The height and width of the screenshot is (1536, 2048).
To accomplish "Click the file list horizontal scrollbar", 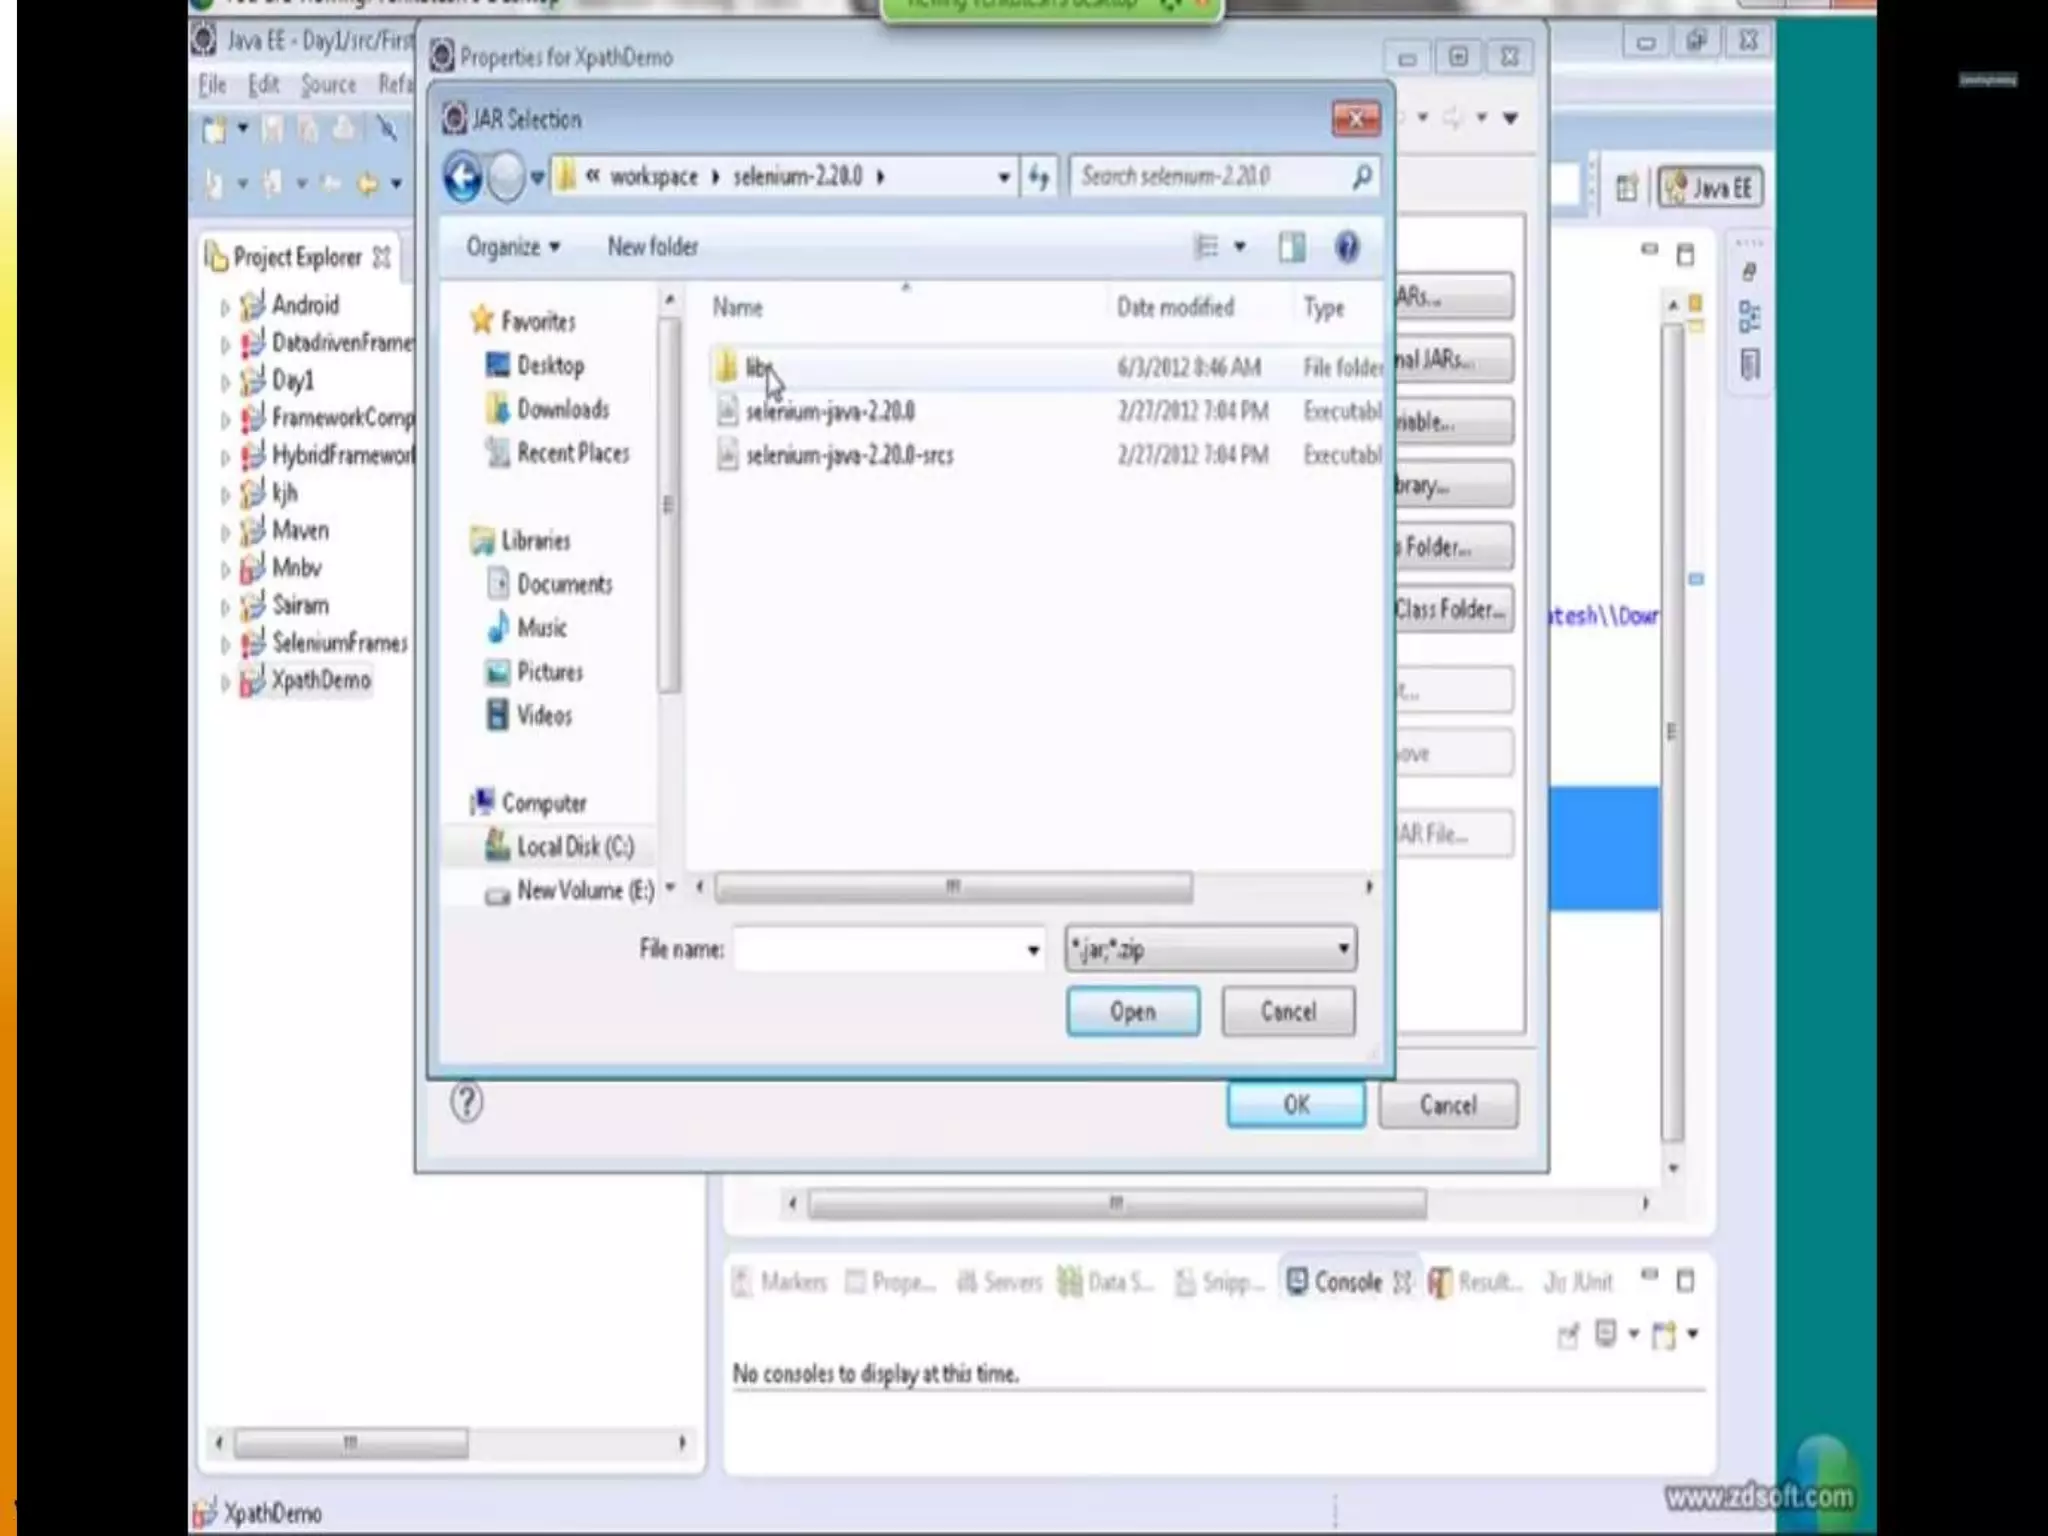I will click(952, 887).
